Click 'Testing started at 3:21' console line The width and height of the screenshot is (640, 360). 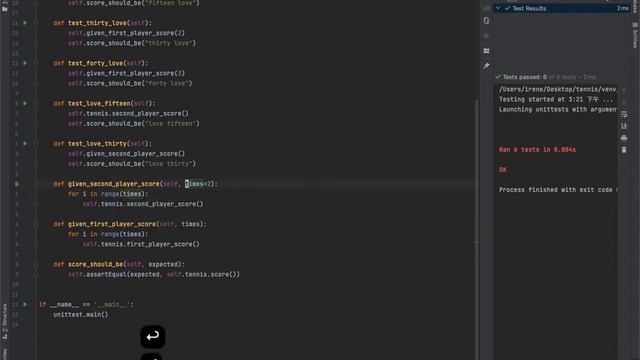pos(556,99)
